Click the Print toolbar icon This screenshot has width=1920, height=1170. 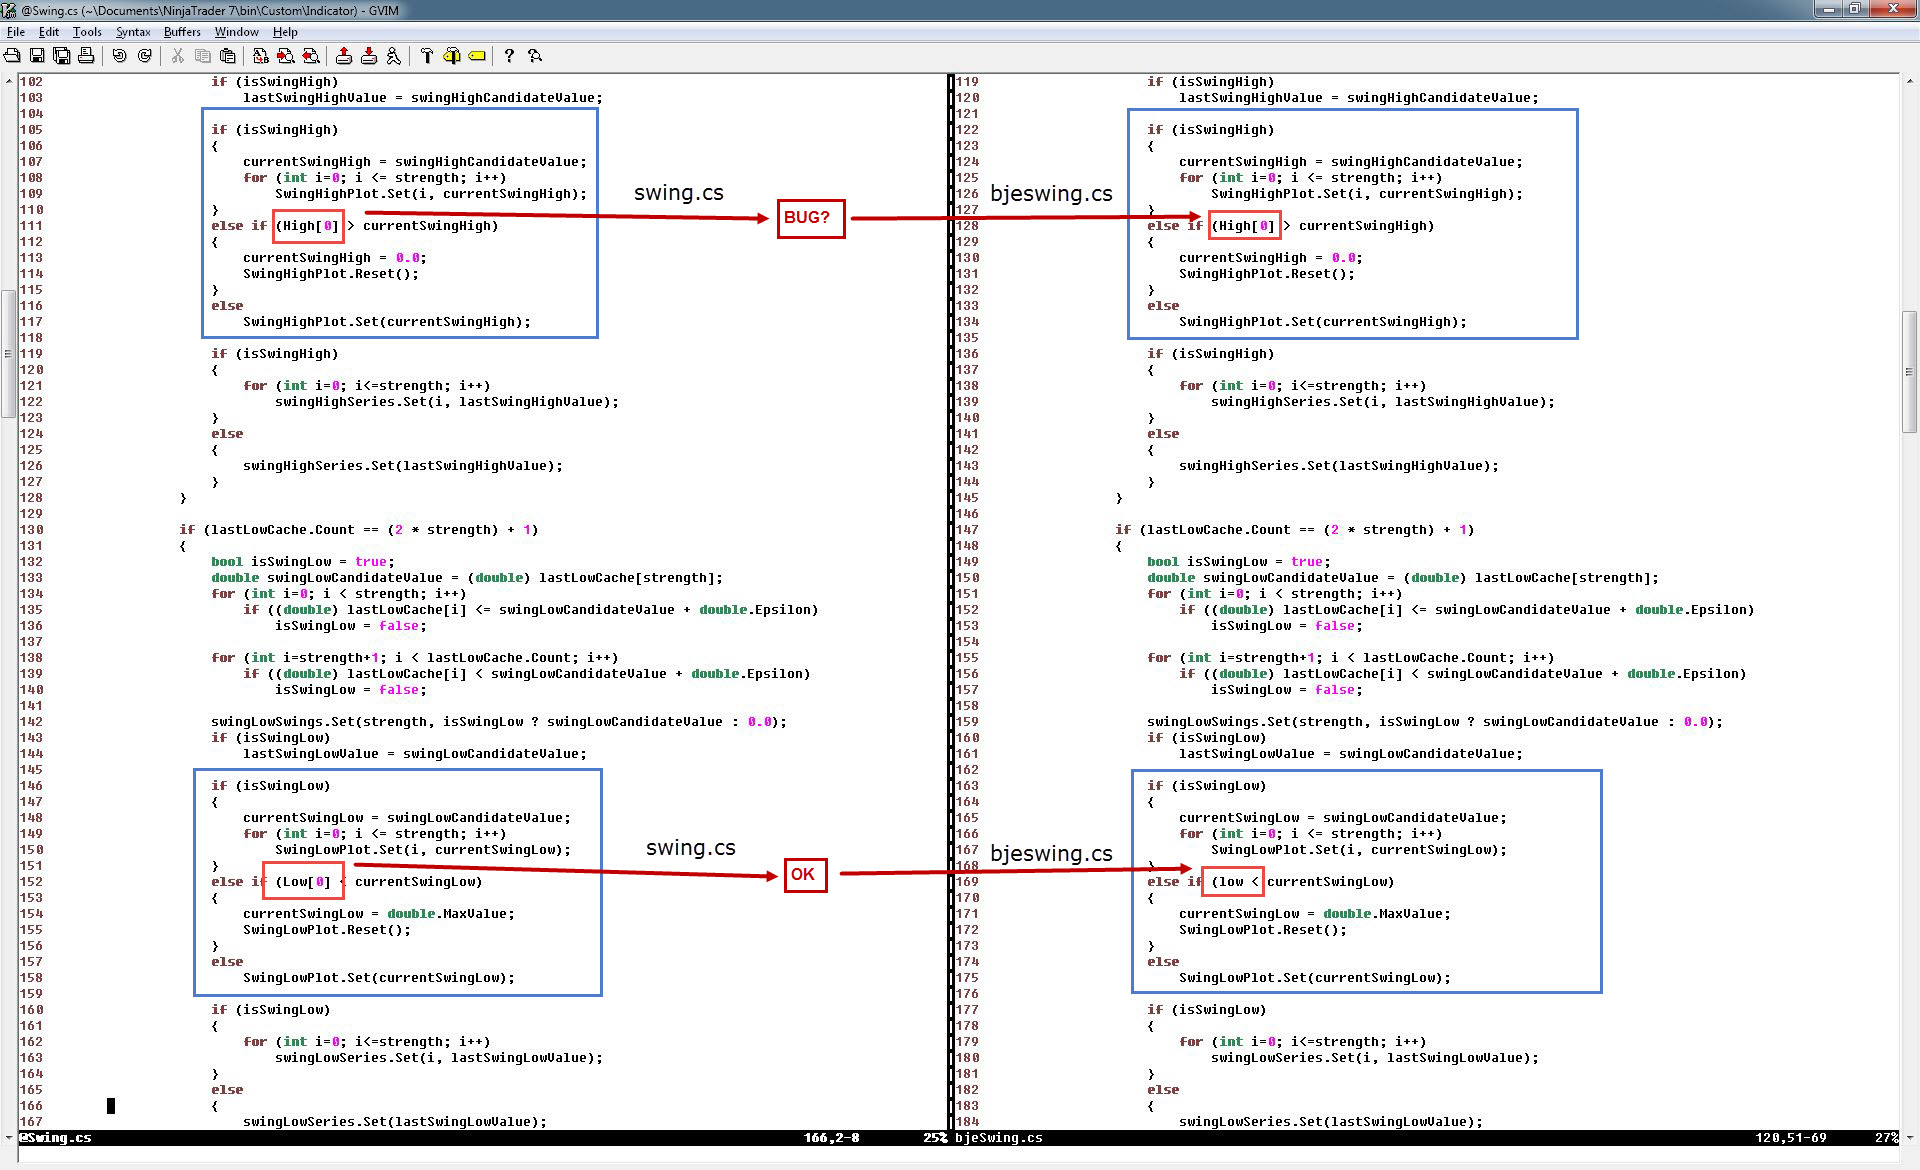[x=86, y=56]
